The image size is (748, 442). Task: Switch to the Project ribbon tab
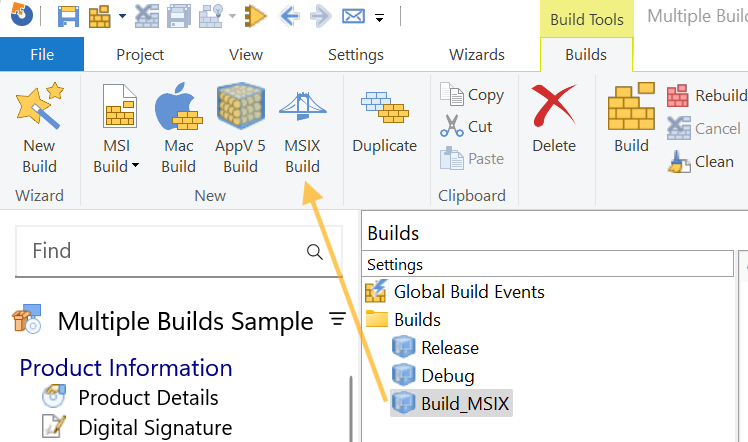pyautogui.click(x=140, y=54)
